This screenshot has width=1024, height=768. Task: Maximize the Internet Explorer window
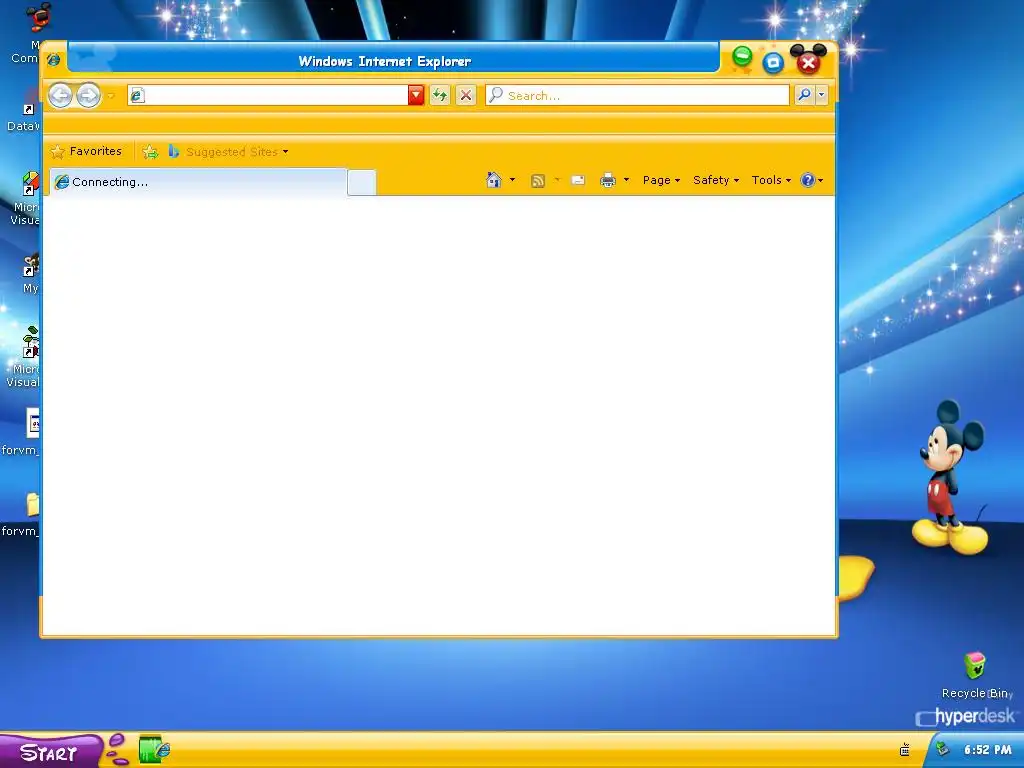[773, 63]
